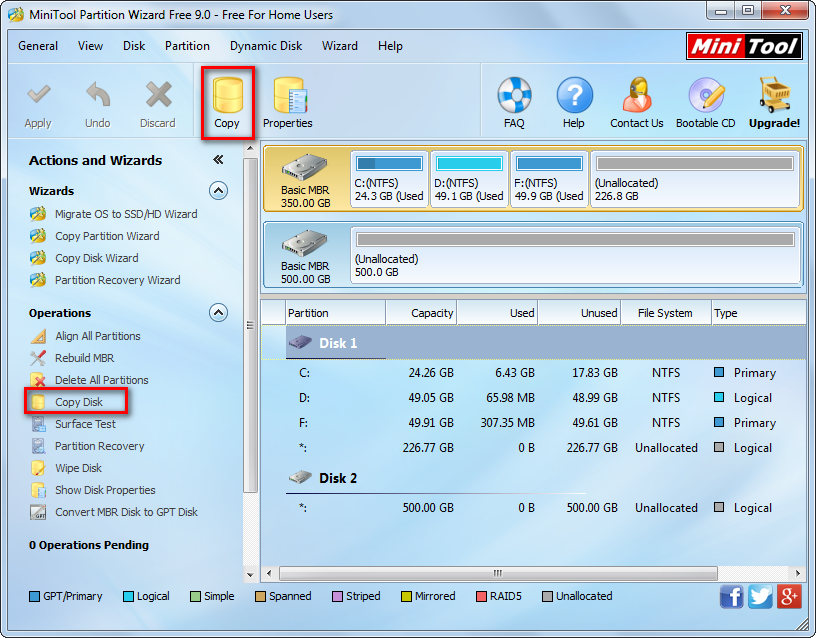Select the 226.77 GB unallocated row
The image size is (816, 638).
pos(533,448)
